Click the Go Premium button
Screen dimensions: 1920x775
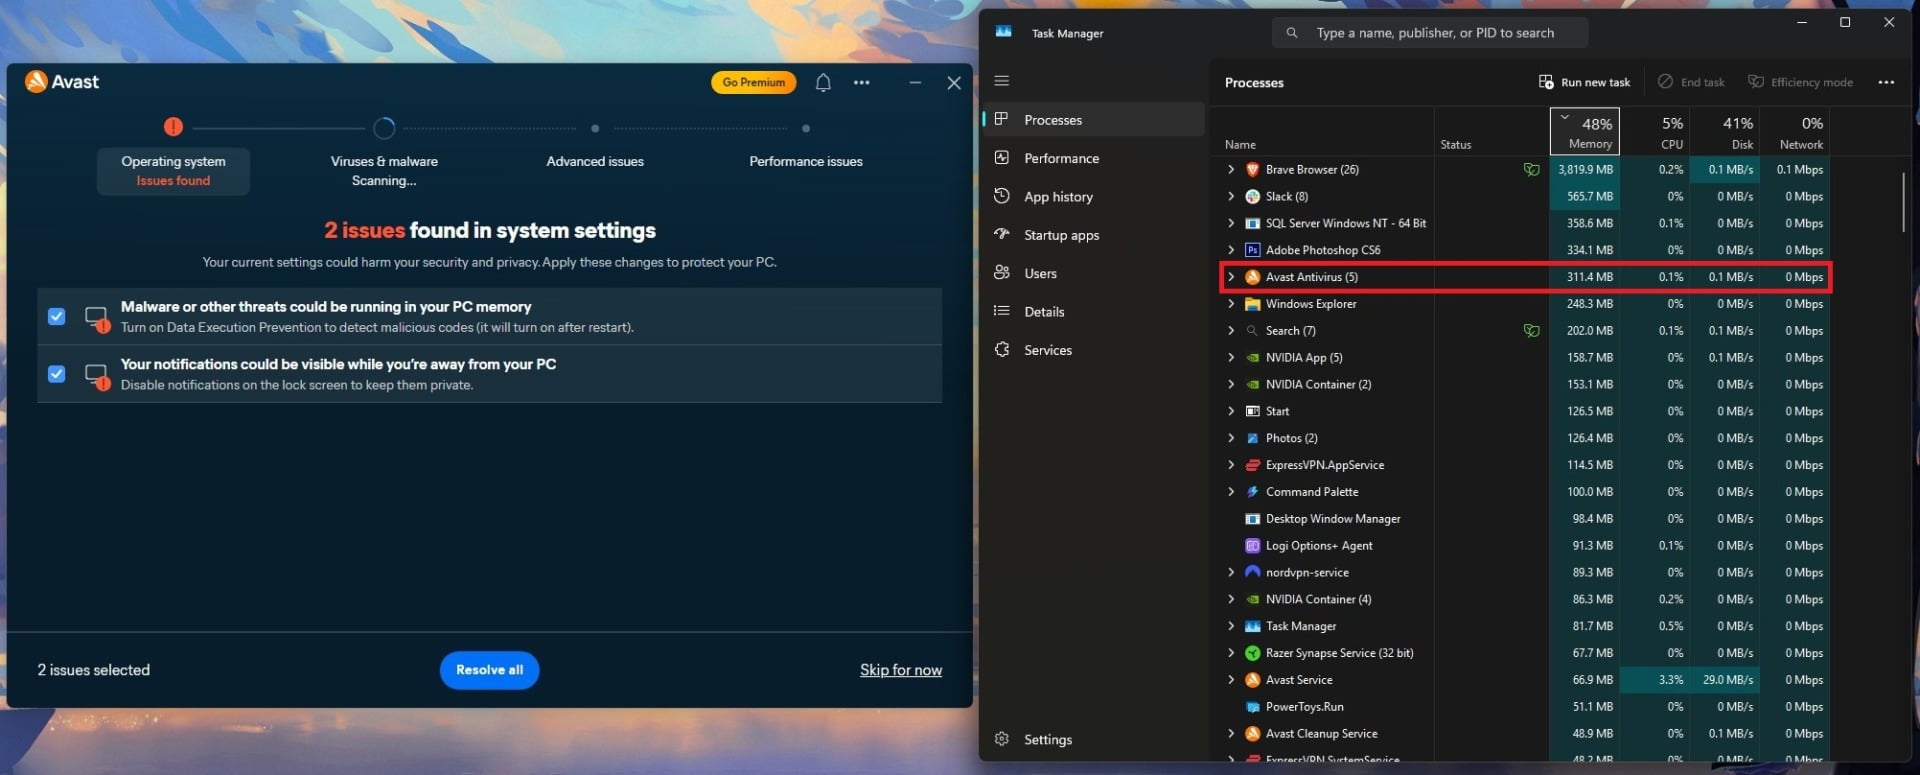(754, 83)
